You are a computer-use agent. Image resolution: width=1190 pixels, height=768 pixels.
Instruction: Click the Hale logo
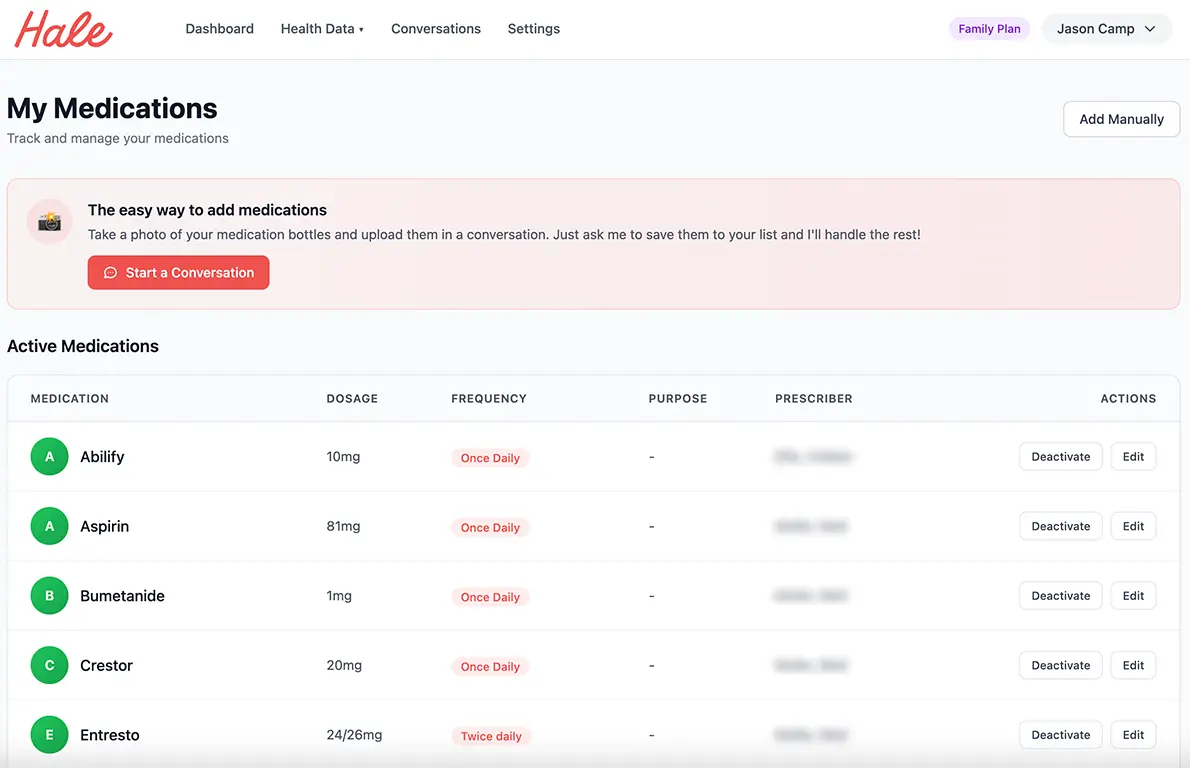[64, 30]
